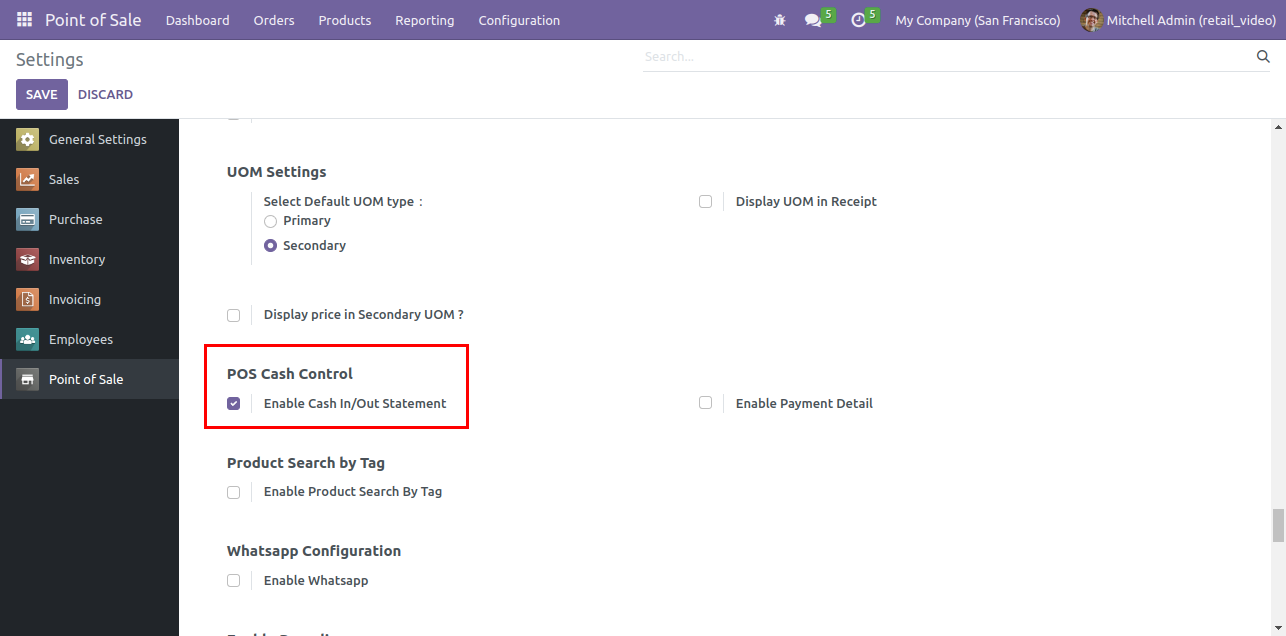The width and height of the screenshot is (1286, 636).
Task: Click the search magnifier icon
Action: [x=1263, y=57]
